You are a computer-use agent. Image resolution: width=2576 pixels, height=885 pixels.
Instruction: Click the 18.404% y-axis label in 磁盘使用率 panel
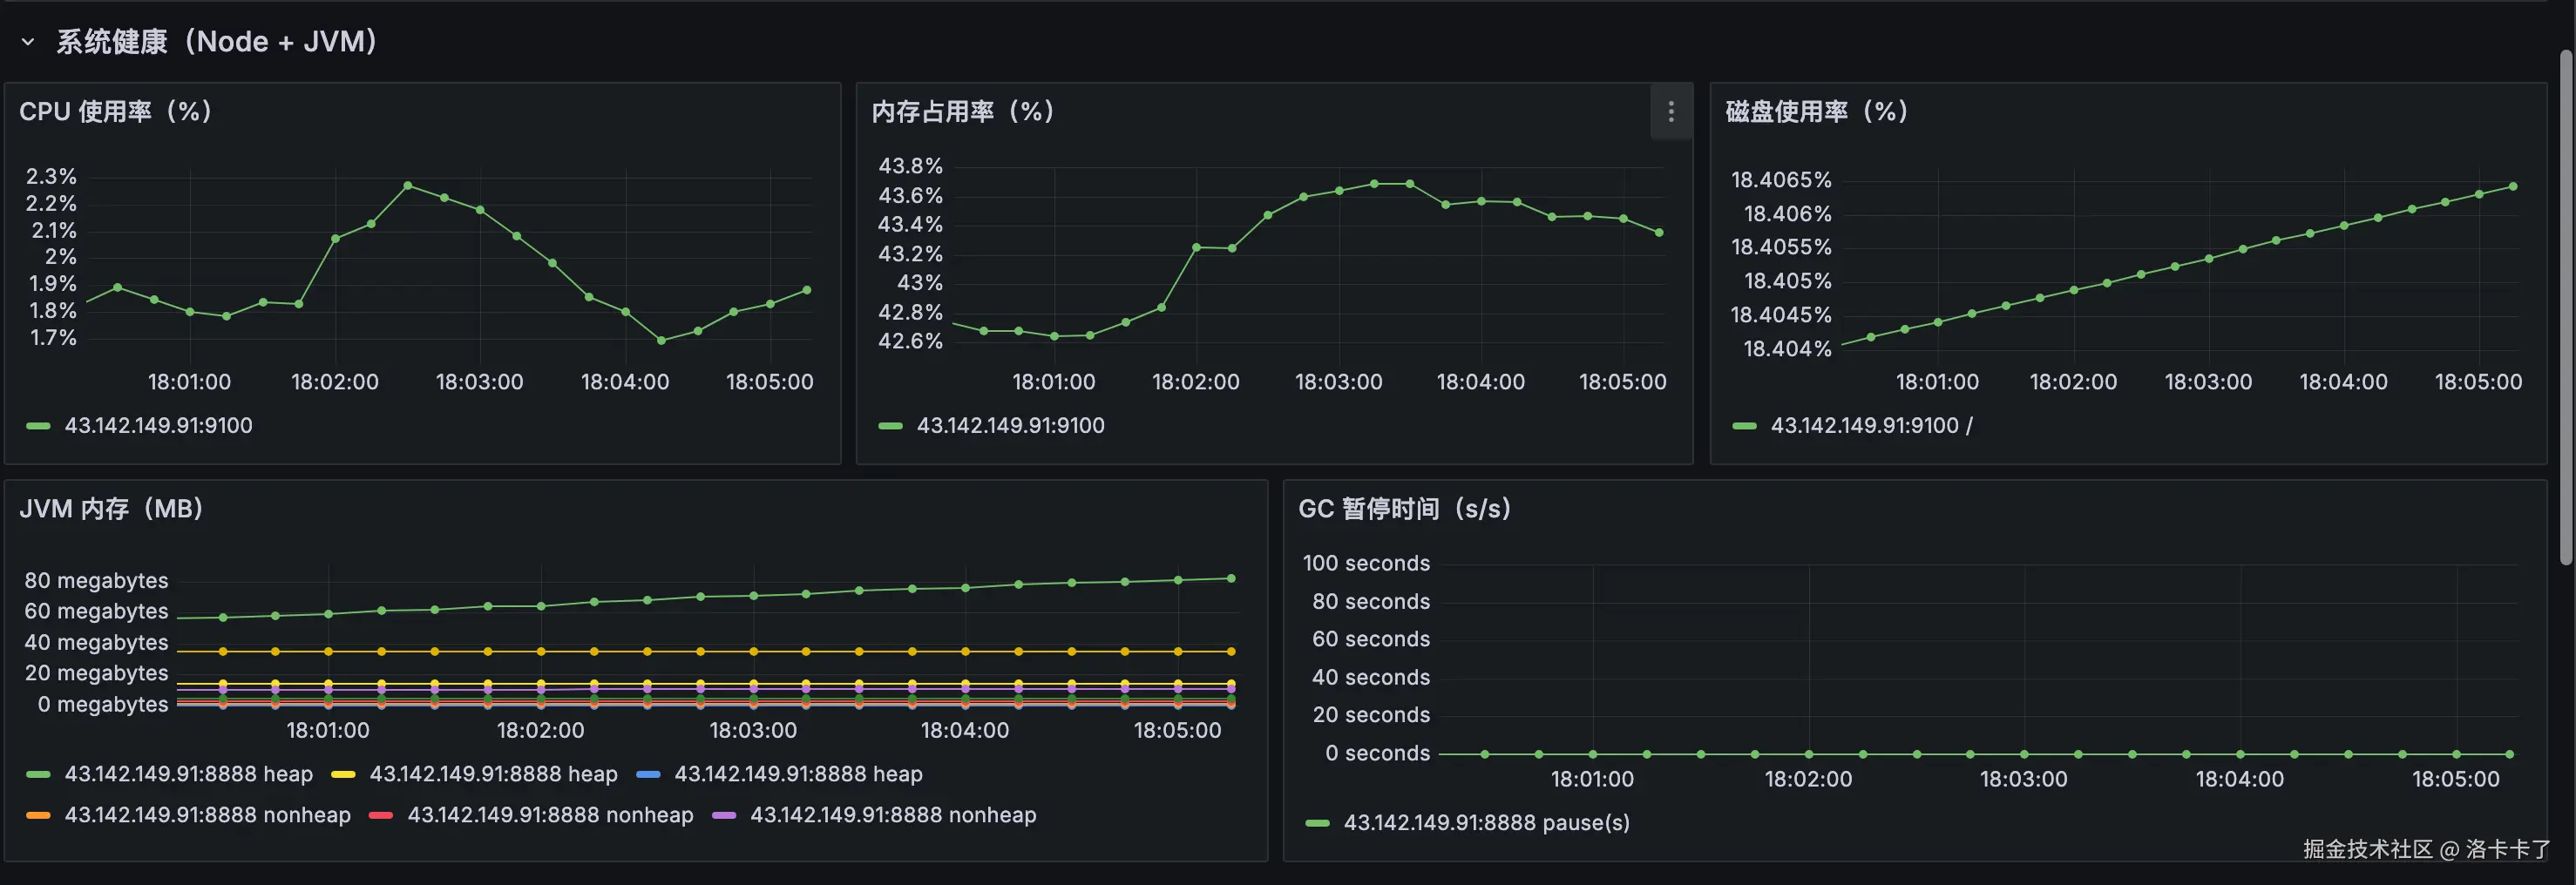click(1787, 349)
